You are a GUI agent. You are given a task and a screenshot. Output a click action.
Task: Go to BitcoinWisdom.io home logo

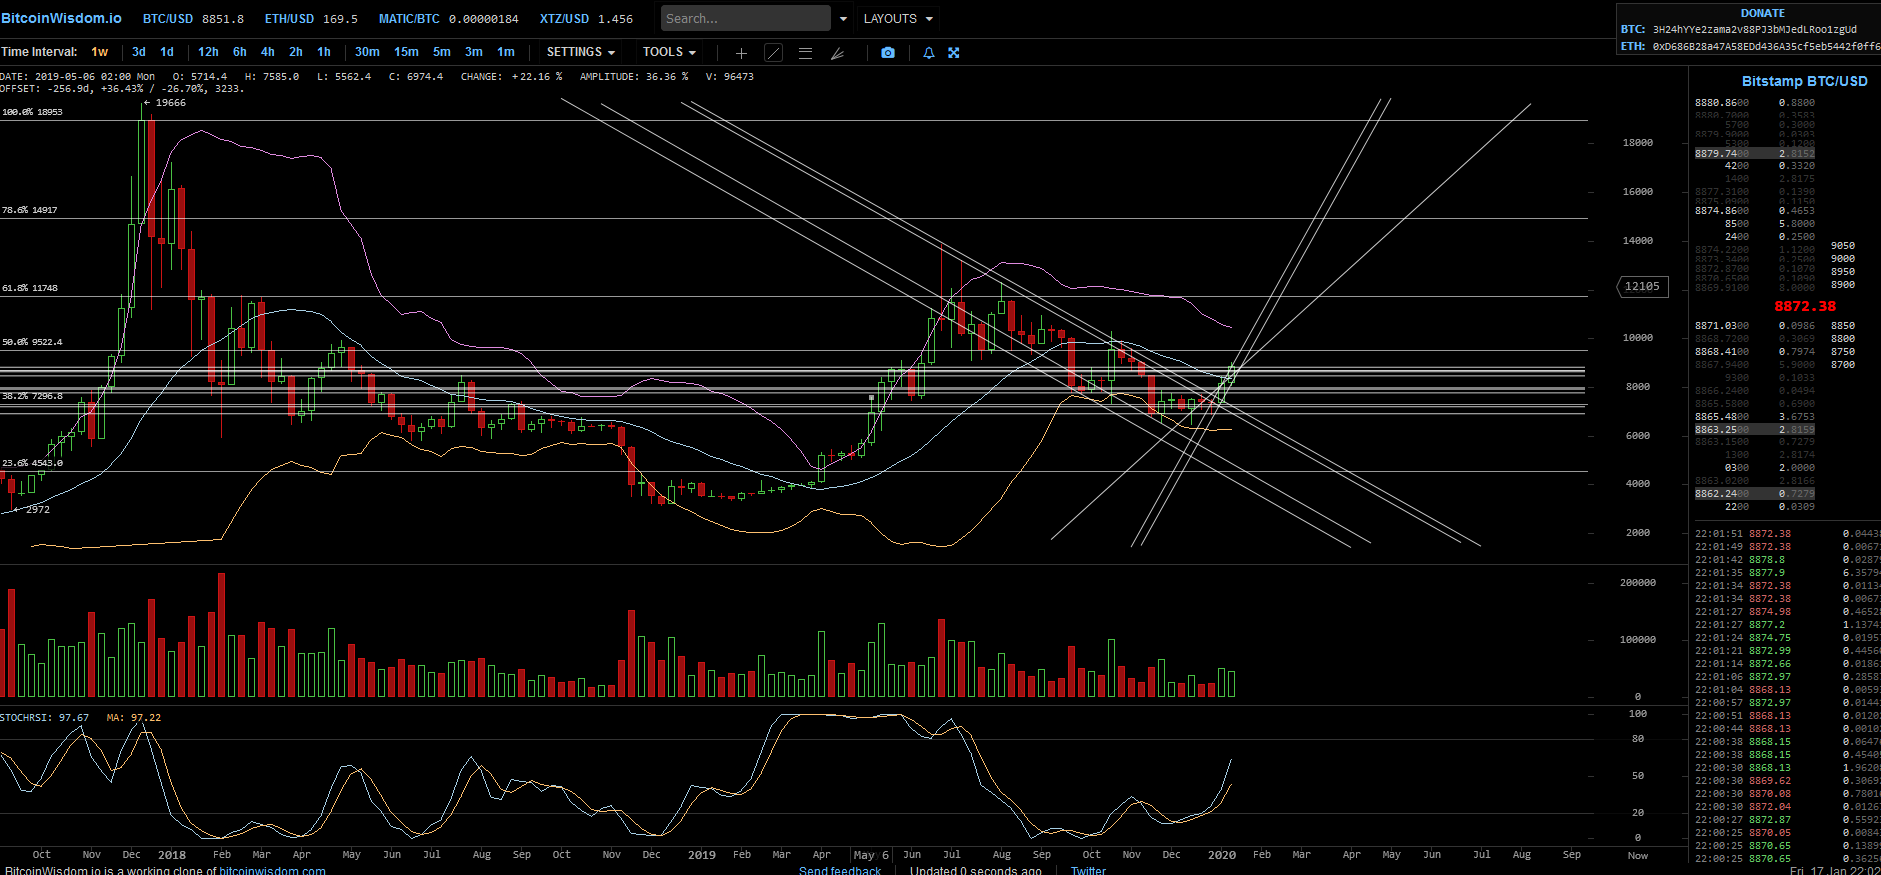click(x=61, y=18)
